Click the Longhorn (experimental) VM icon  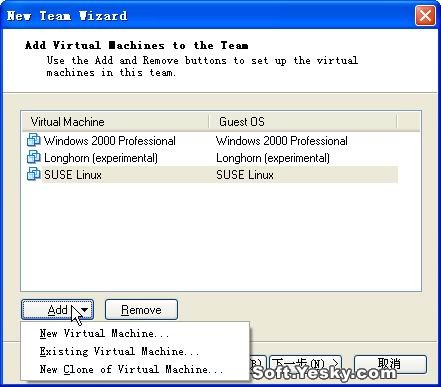coord(33,157)
